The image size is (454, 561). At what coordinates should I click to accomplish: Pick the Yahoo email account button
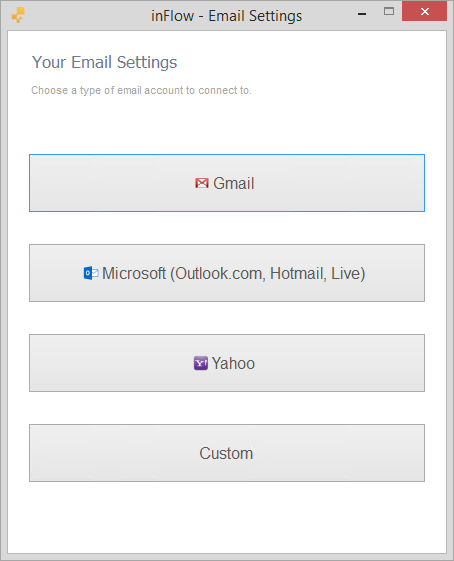[227, 363]
